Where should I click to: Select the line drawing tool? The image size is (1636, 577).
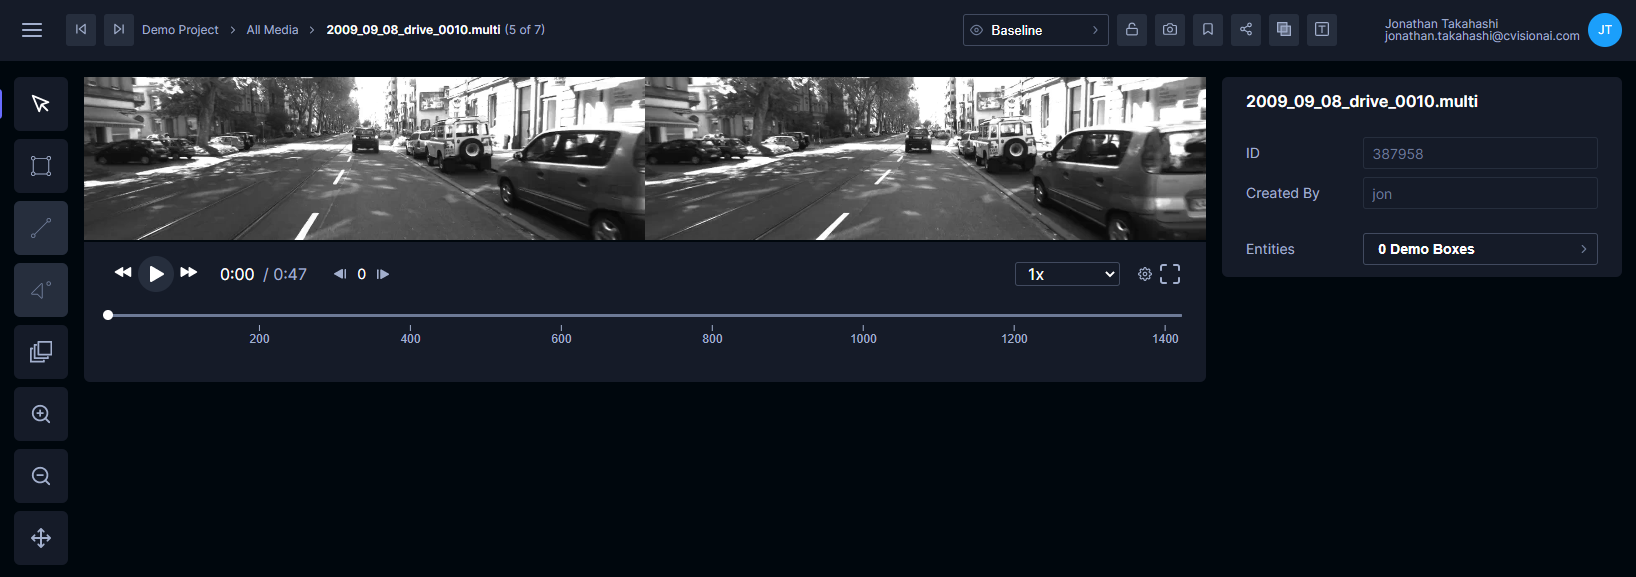click(41, 228)
